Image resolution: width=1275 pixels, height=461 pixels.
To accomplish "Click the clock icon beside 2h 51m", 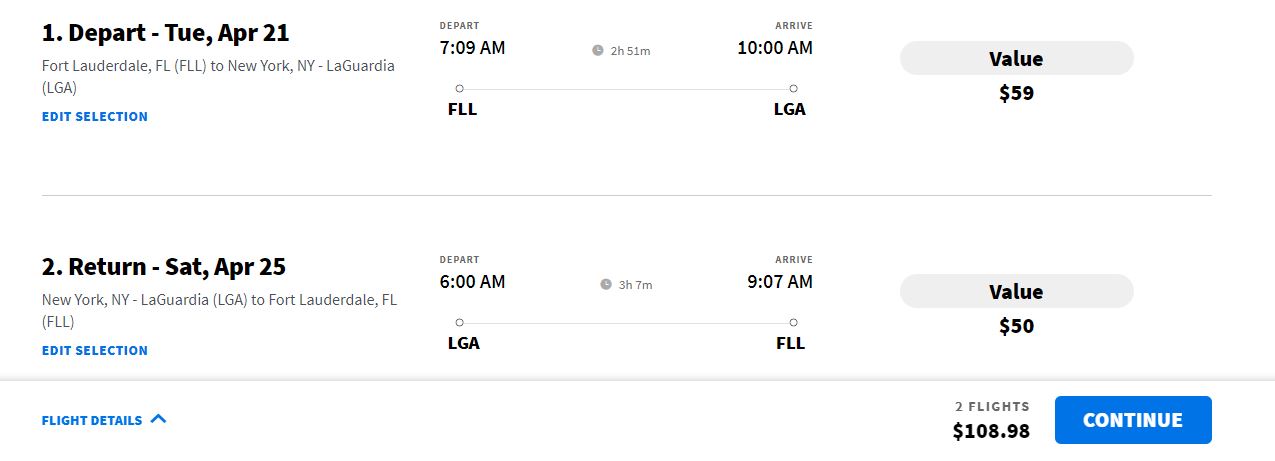I will [598, 50].
